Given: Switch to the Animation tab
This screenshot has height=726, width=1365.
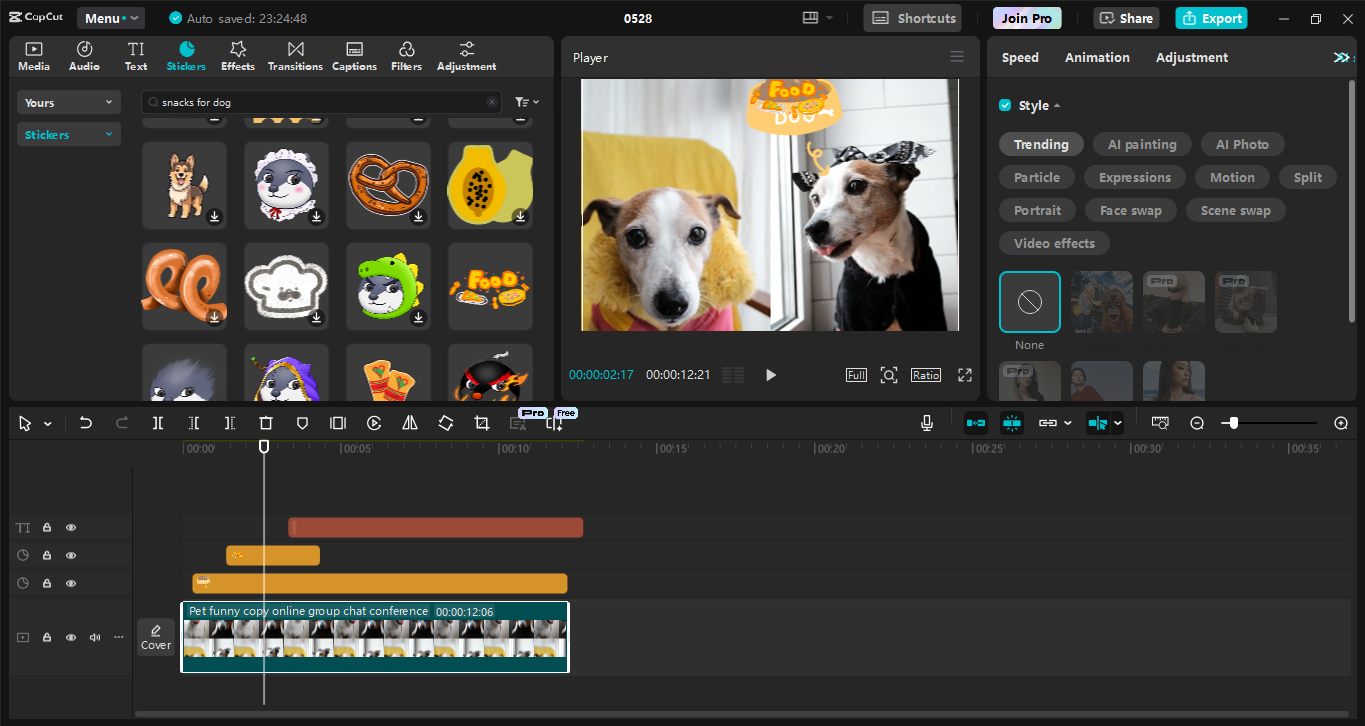Looking at the screenshot, I should tap(1097, 57).
